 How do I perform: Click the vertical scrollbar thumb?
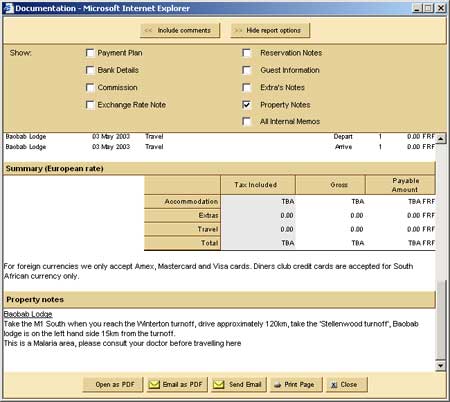(441, 320)
